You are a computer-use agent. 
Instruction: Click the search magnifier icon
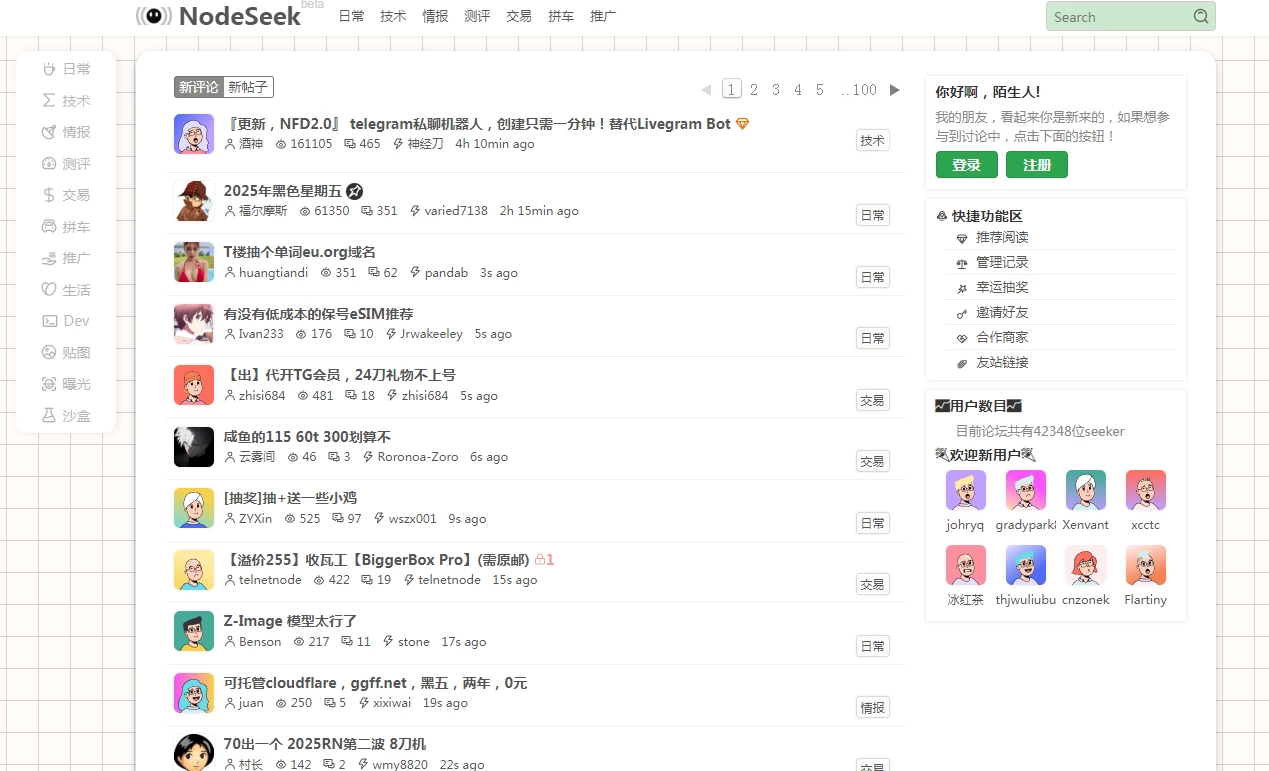1201,16
